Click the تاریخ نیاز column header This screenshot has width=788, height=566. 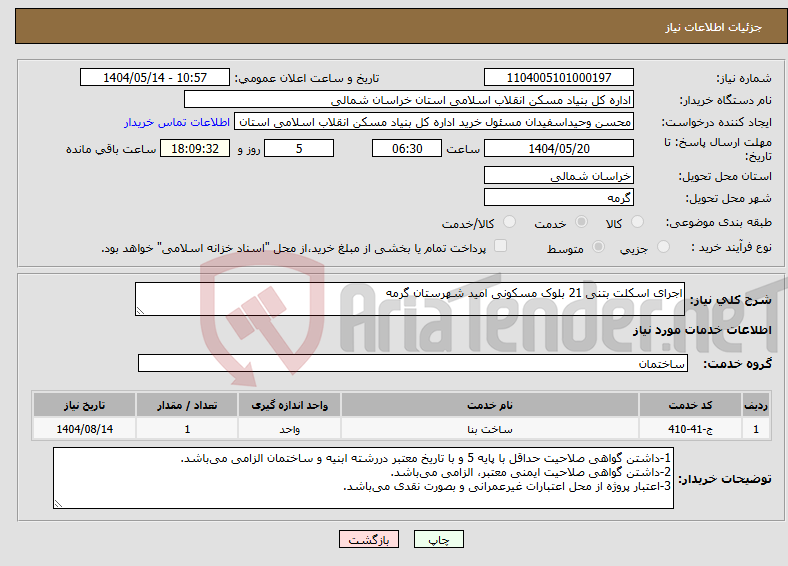(84, 405)
